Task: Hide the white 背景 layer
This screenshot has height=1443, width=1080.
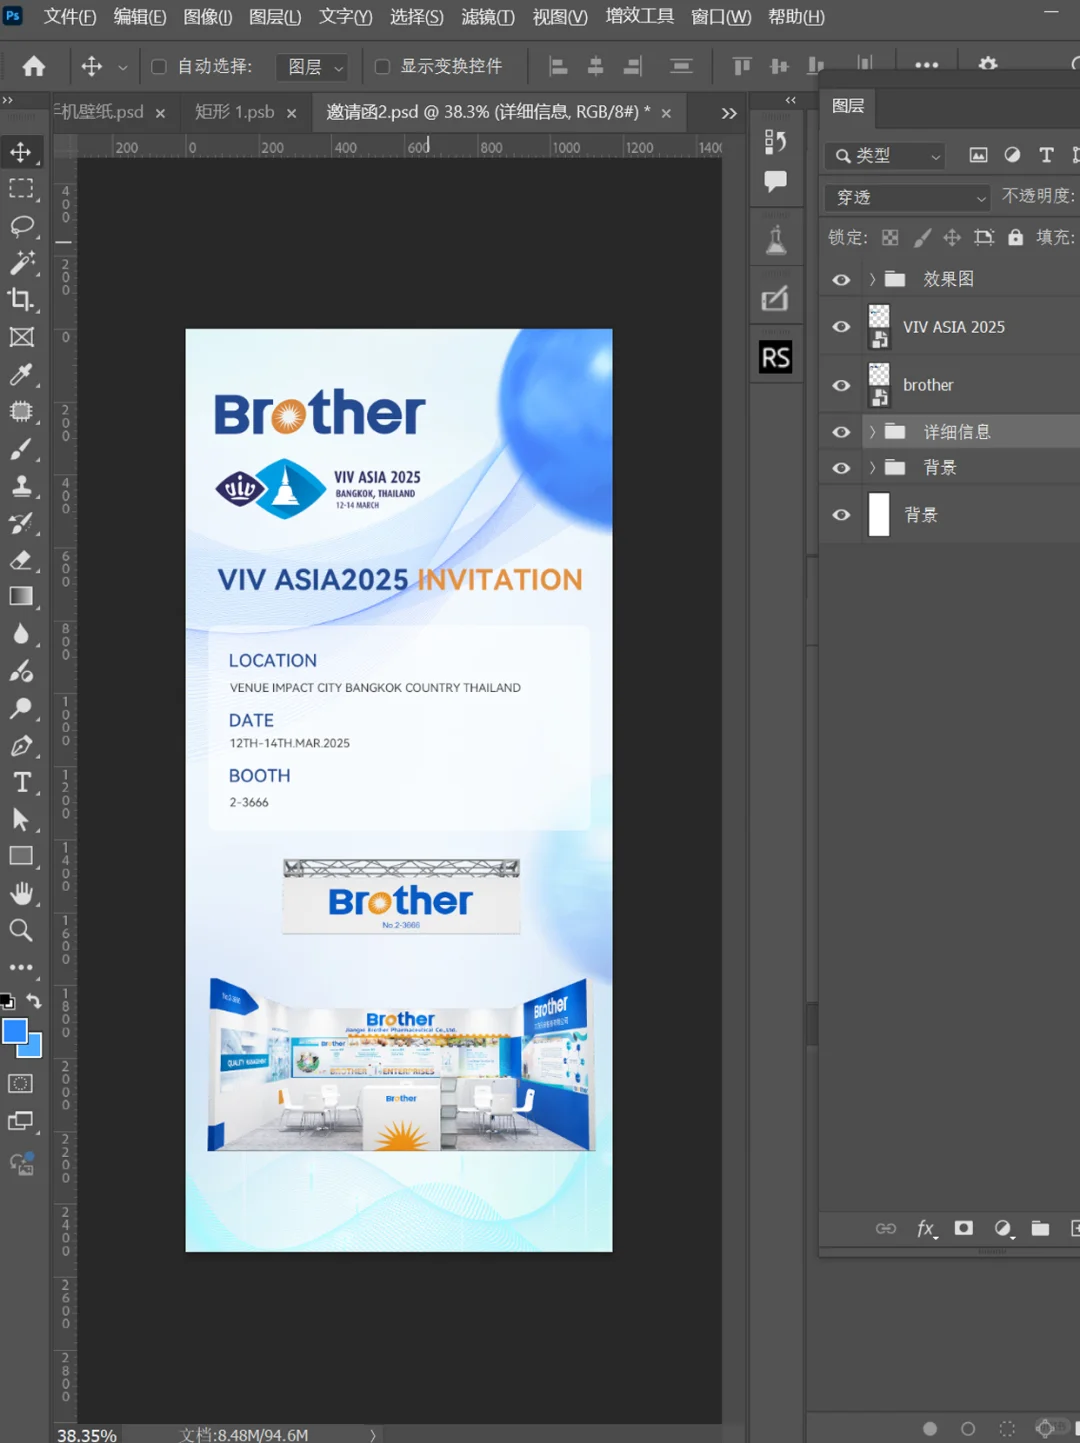Action: click(x=841, y=515)
